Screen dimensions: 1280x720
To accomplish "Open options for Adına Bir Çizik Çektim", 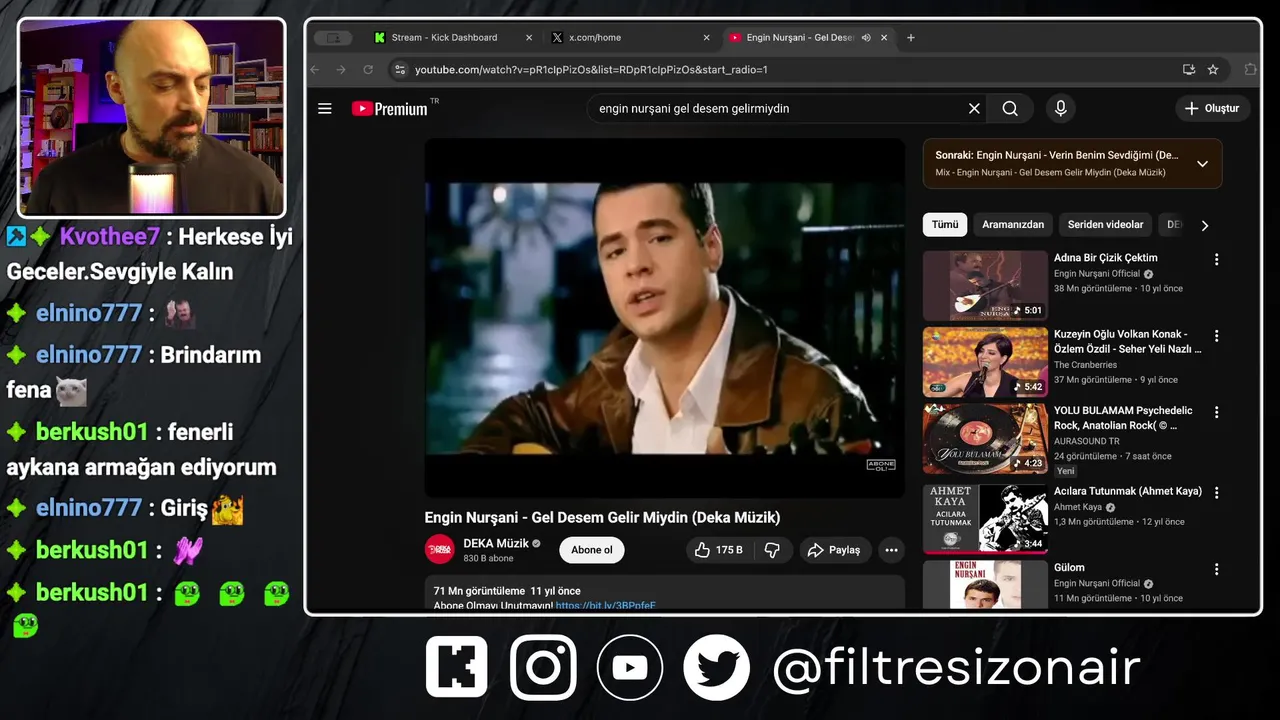I will [1216, 259].
